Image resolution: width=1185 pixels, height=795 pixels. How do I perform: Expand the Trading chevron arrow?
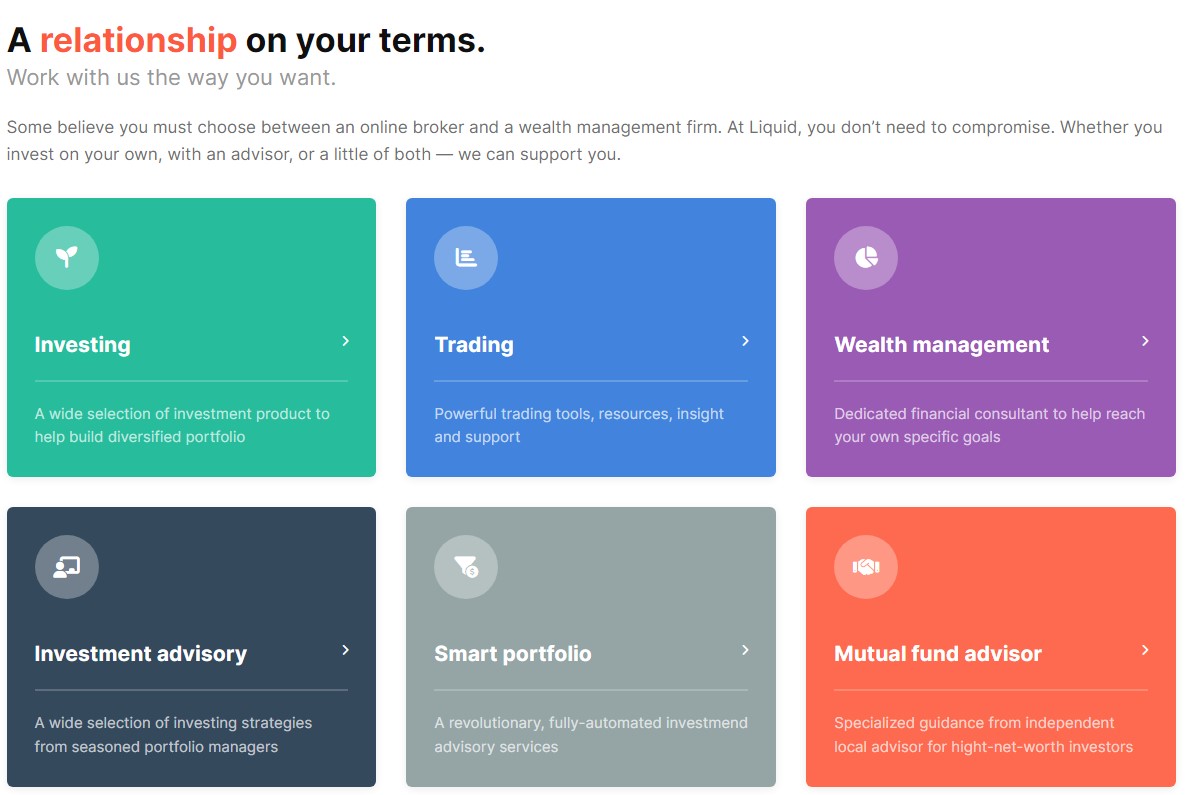pyautogui.click(x=745, y=341)
